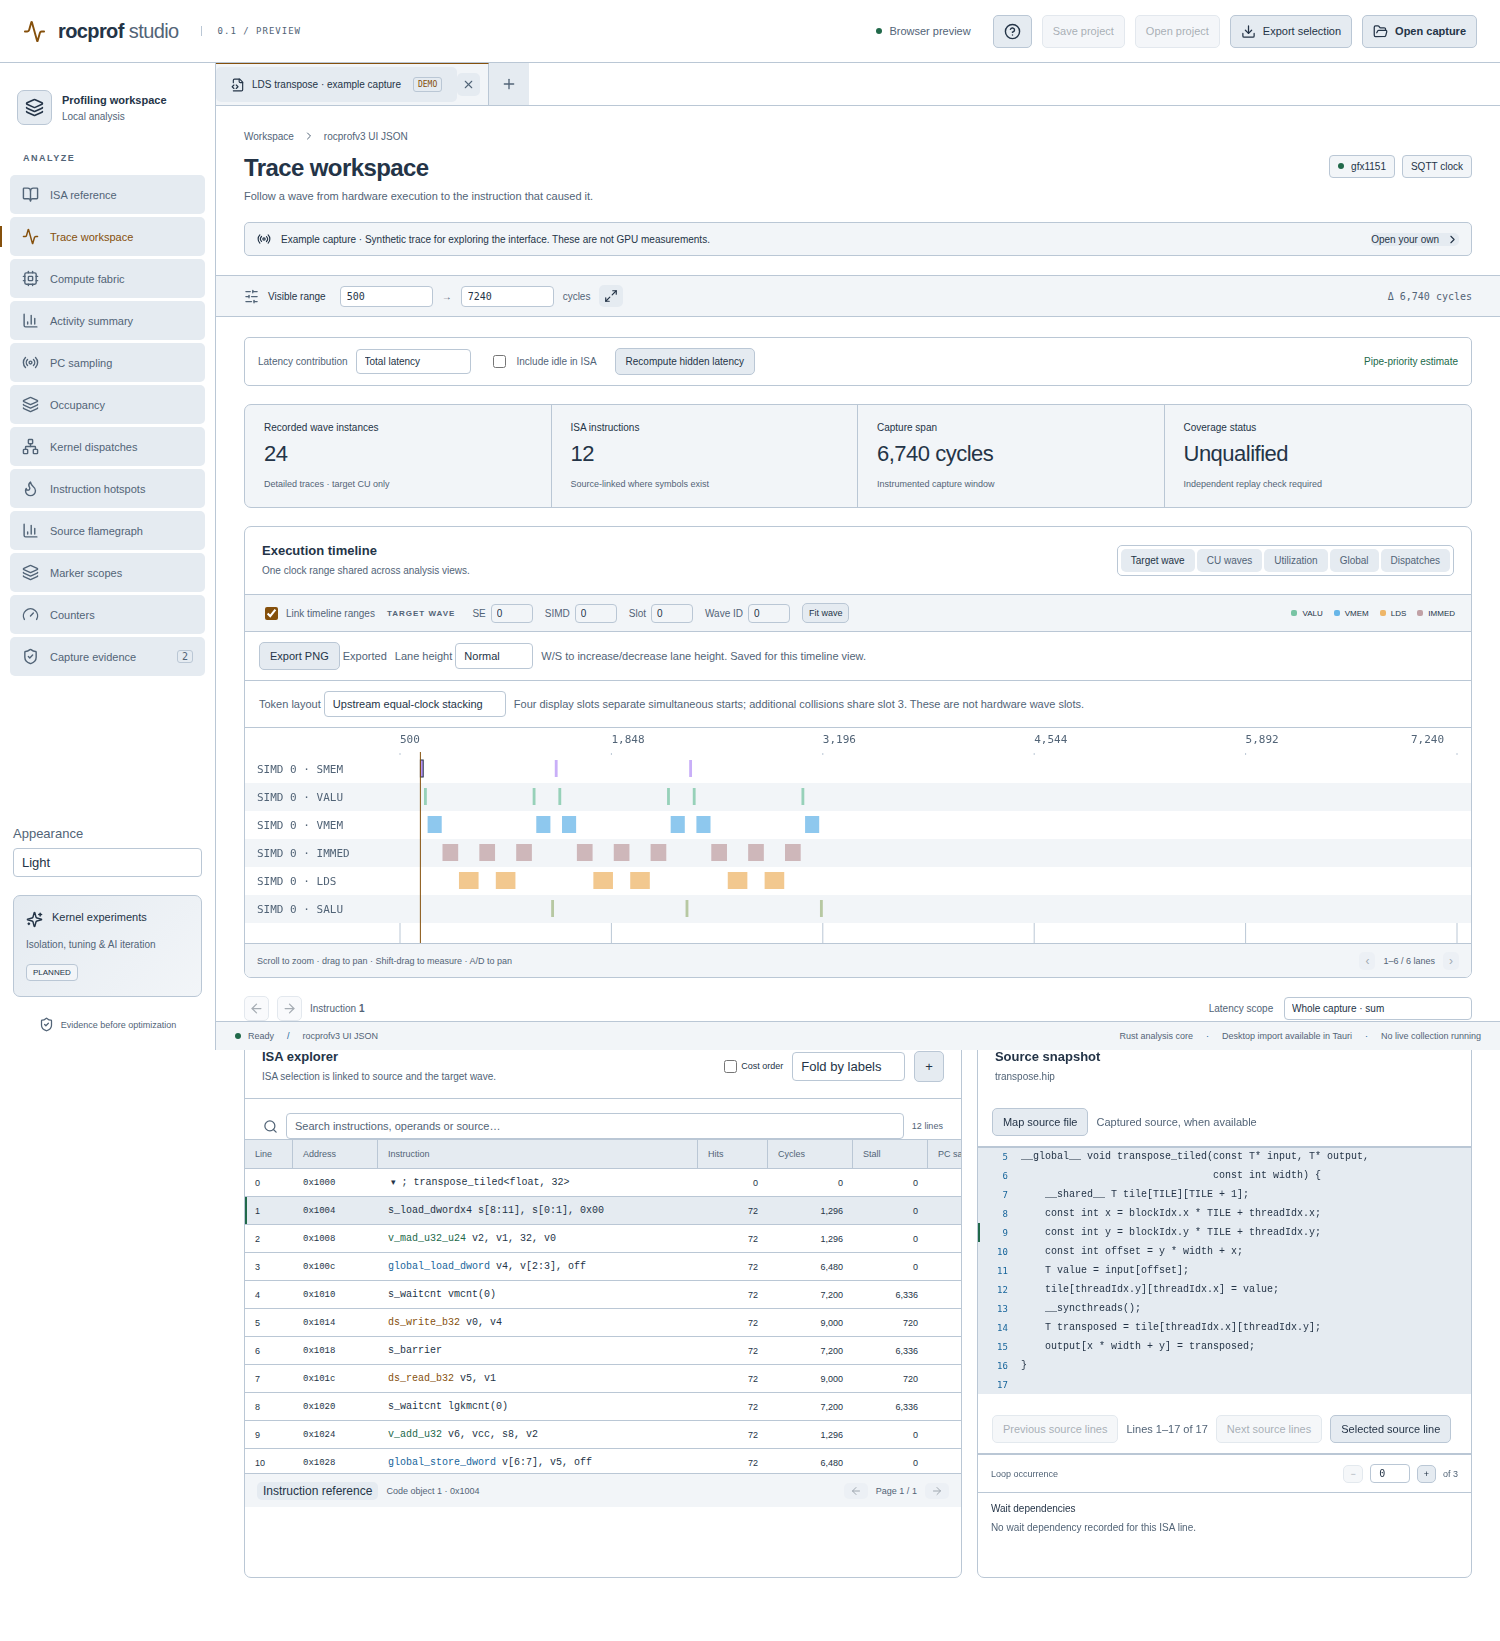Open the Whole capture sum scope dropdown

[x=1377, y=1008]
